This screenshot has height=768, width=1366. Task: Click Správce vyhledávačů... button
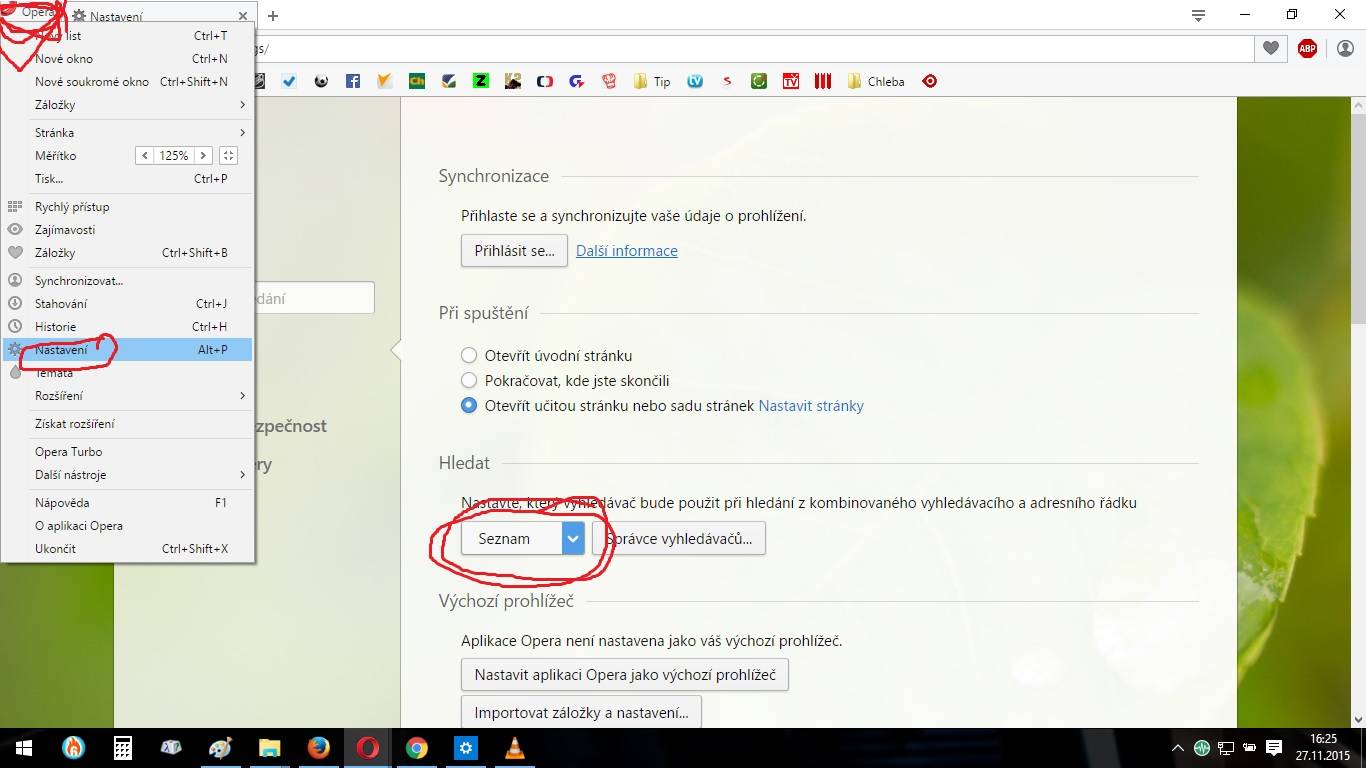679,538
